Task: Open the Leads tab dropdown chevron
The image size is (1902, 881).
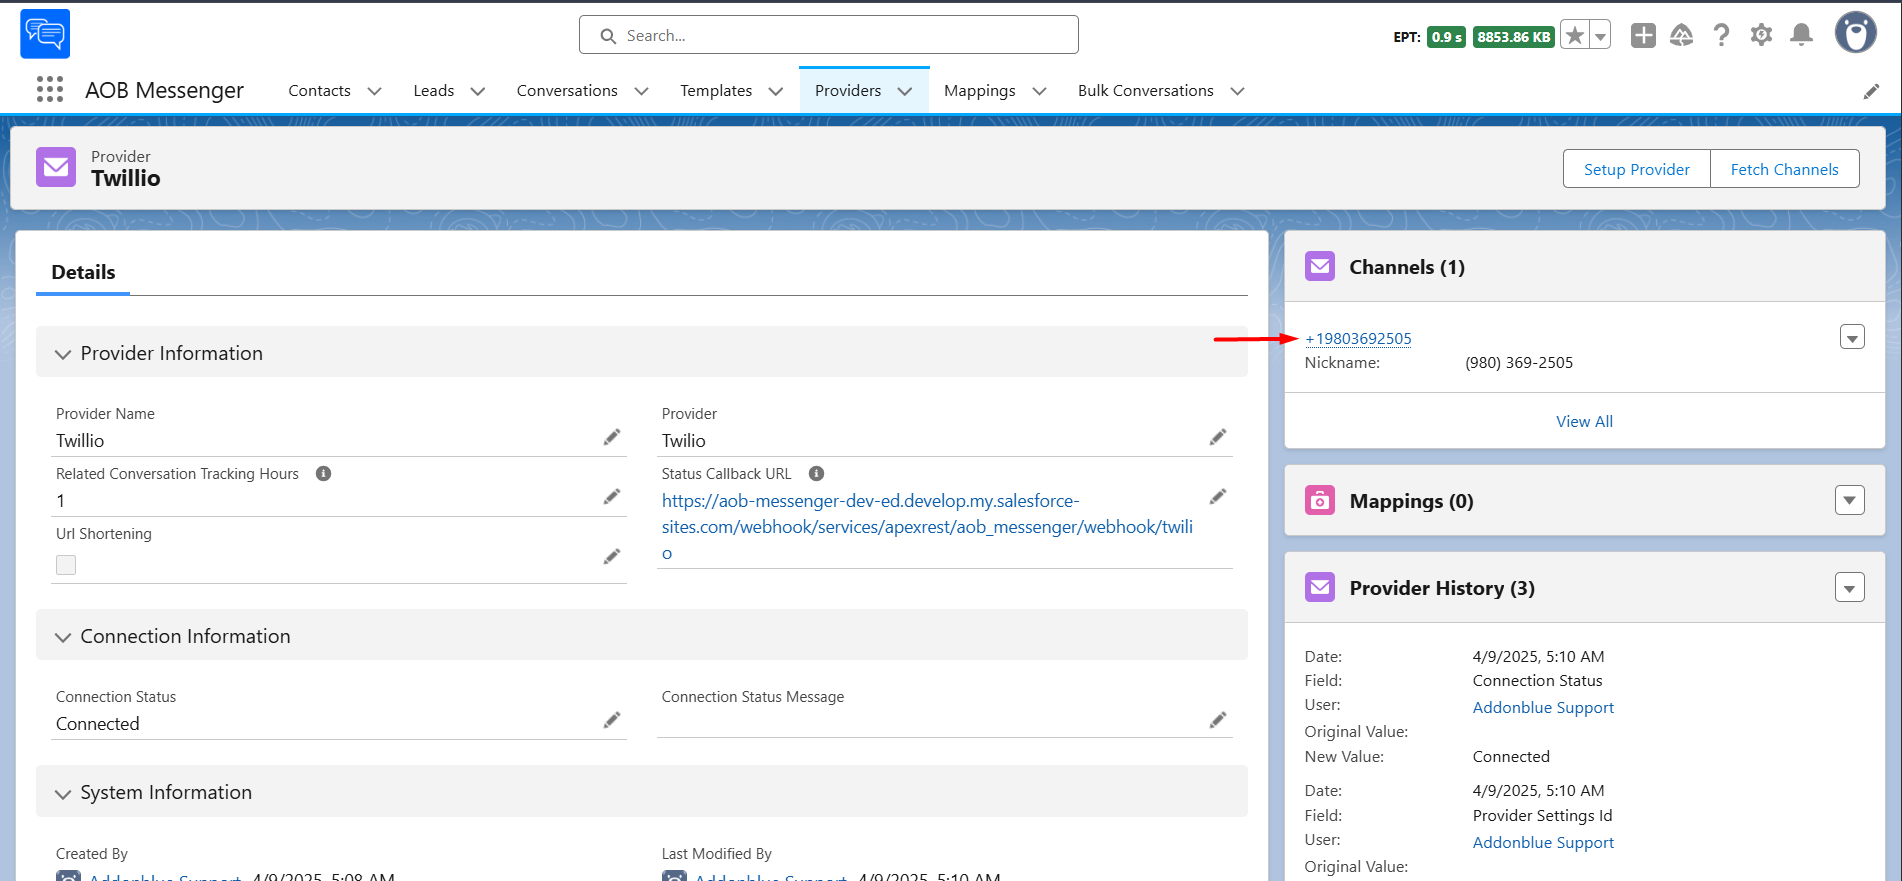Action: (478, 91)
